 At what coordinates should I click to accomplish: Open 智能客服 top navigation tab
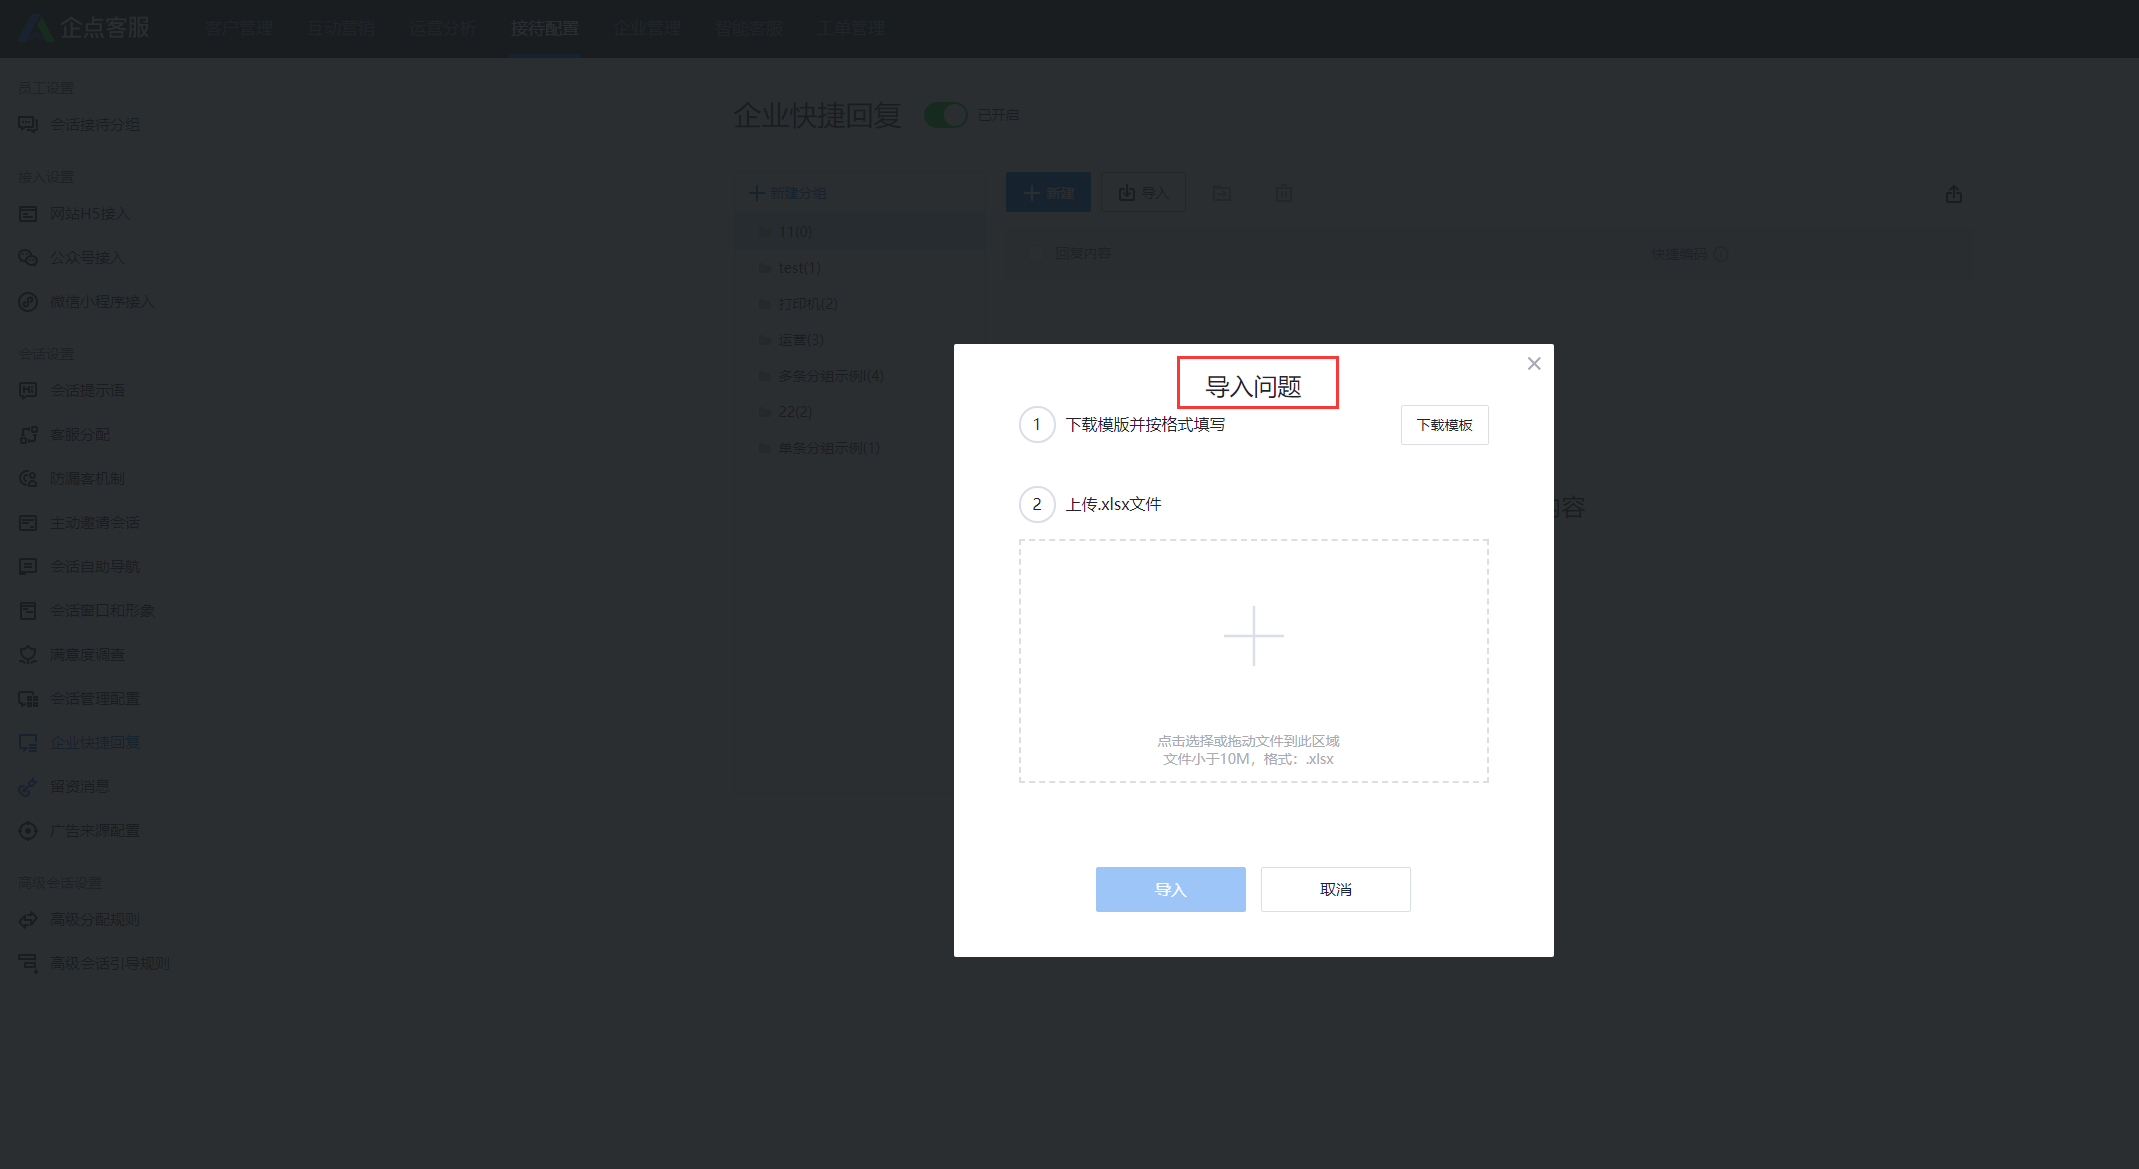click(x=749, y=29)
